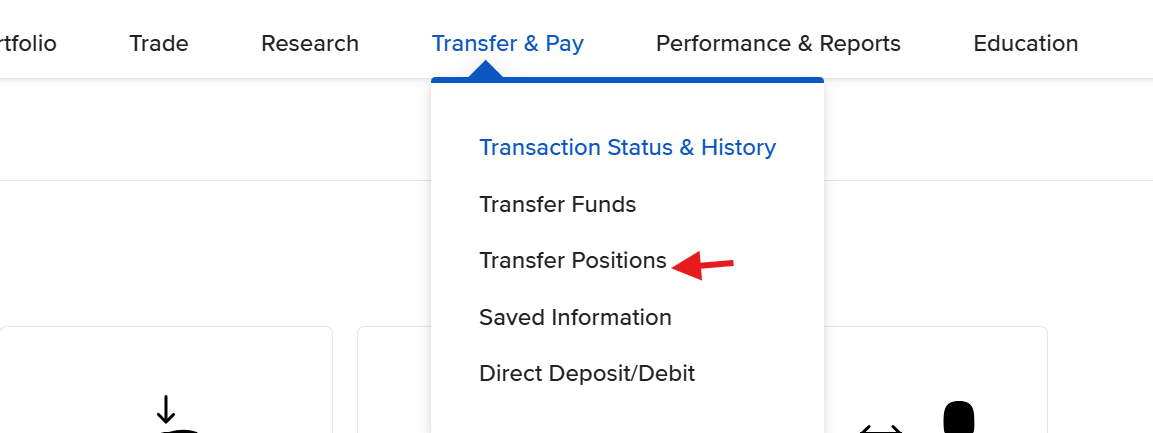Click the double-headed transfer arrows icon
1153x433 pixels.
[x=880, y=427]
